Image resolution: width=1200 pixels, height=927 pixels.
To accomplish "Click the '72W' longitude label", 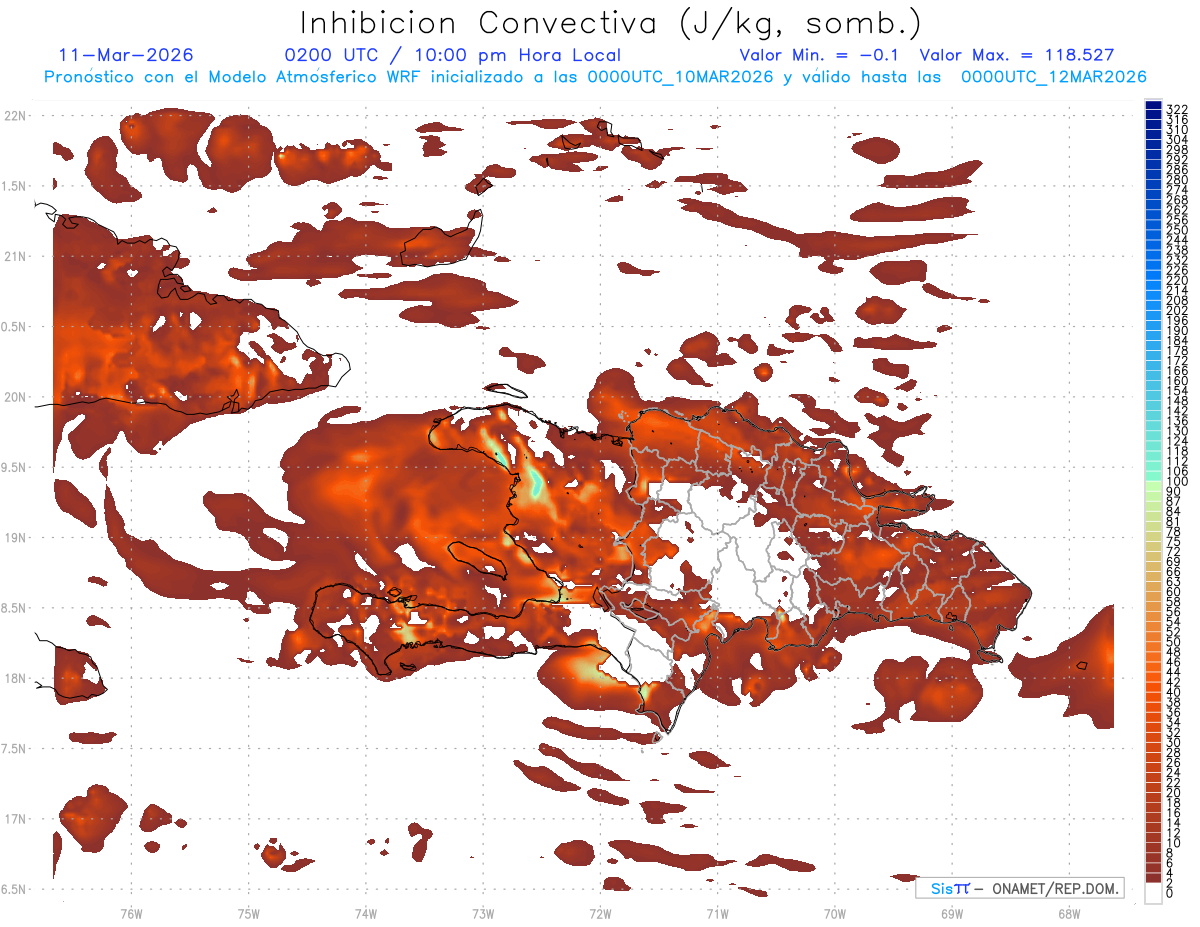I will 600,913.
